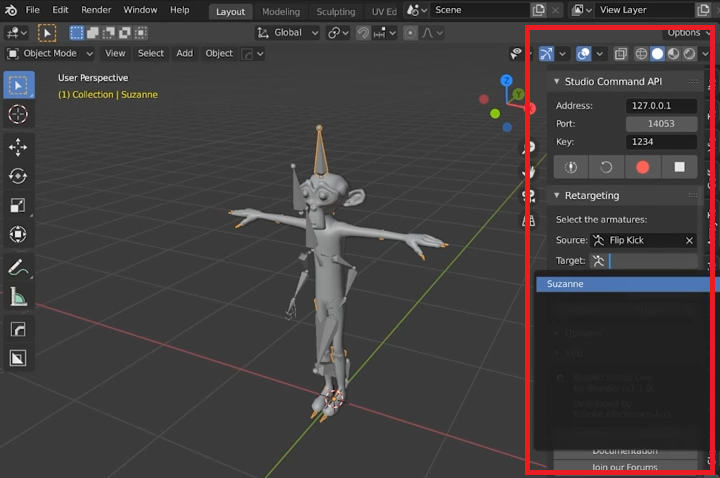The height and width of the screenshot is (478, 720).
Task: Toggle viewport overlays display
Action: pos(584,54)
